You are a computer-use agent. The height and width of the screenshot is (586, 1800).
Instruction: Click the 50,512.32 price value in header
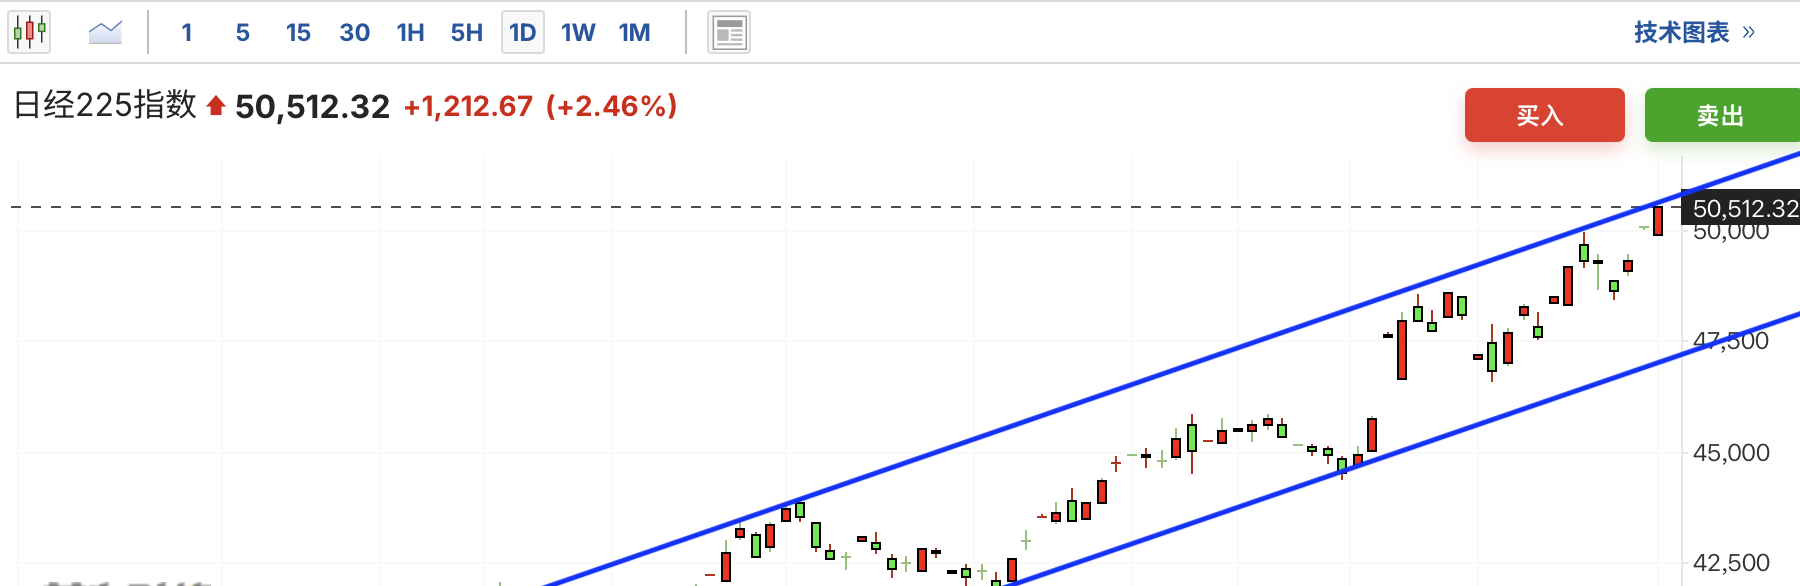tap(312, 106)
